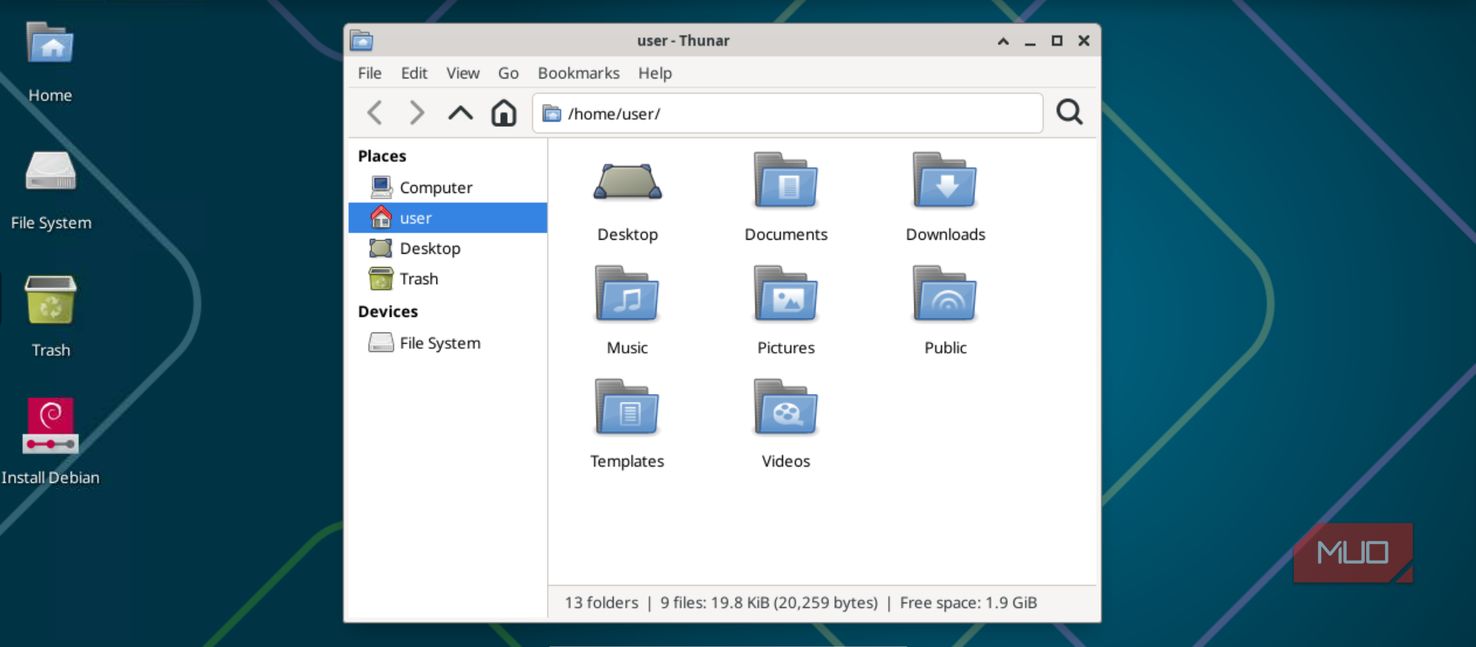This screenshot has height=647, width=1476.
Task: Go forward with the right arrow button
Action: click(417, 113)
